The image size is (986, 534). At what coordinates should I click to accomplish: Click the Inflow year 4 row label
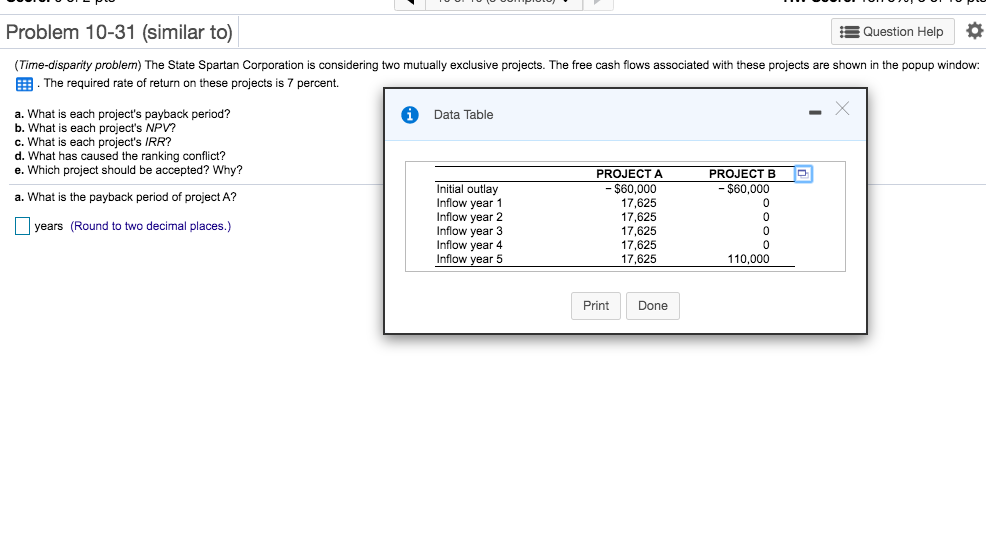pyautogui.click(x=470, y=245)
